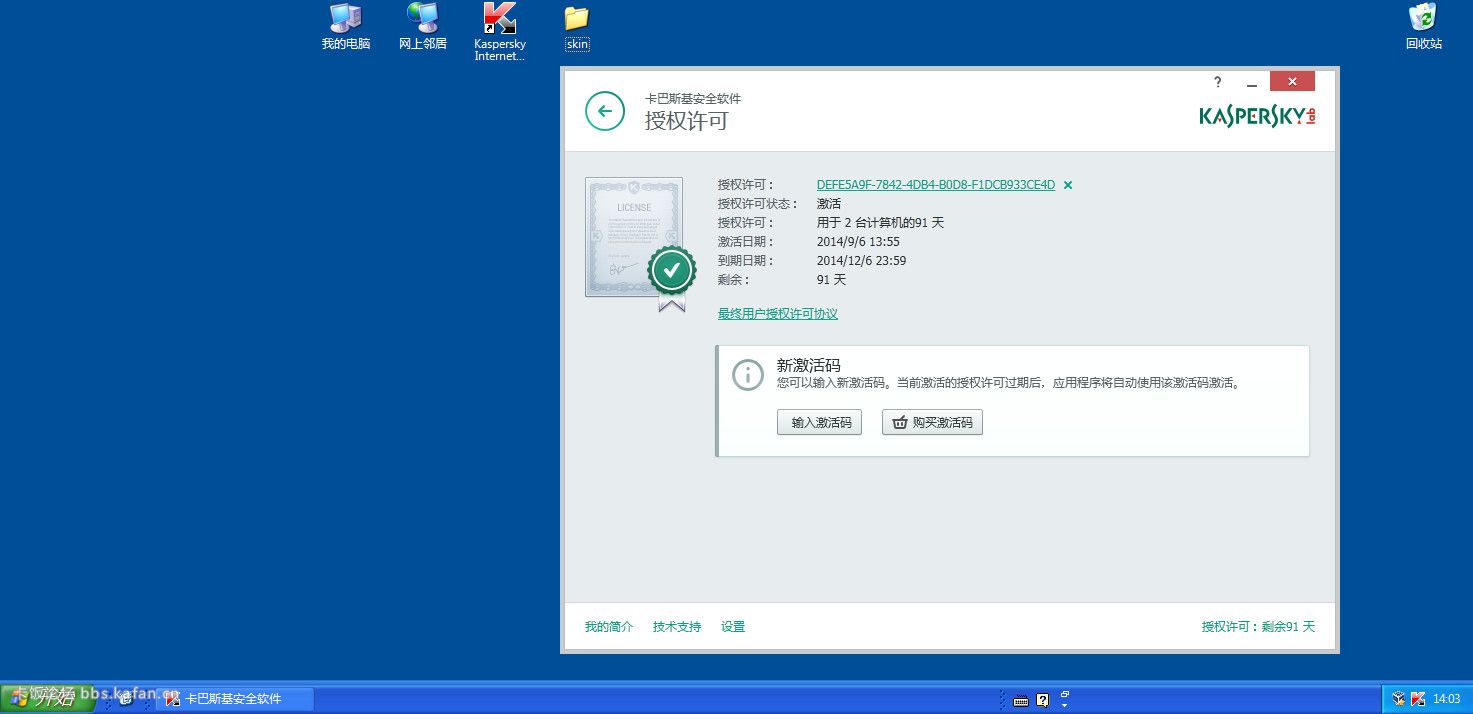Open the language bar options dropdown arrow
This screenshot has width=1473, height=714.
click(1065, 705)
